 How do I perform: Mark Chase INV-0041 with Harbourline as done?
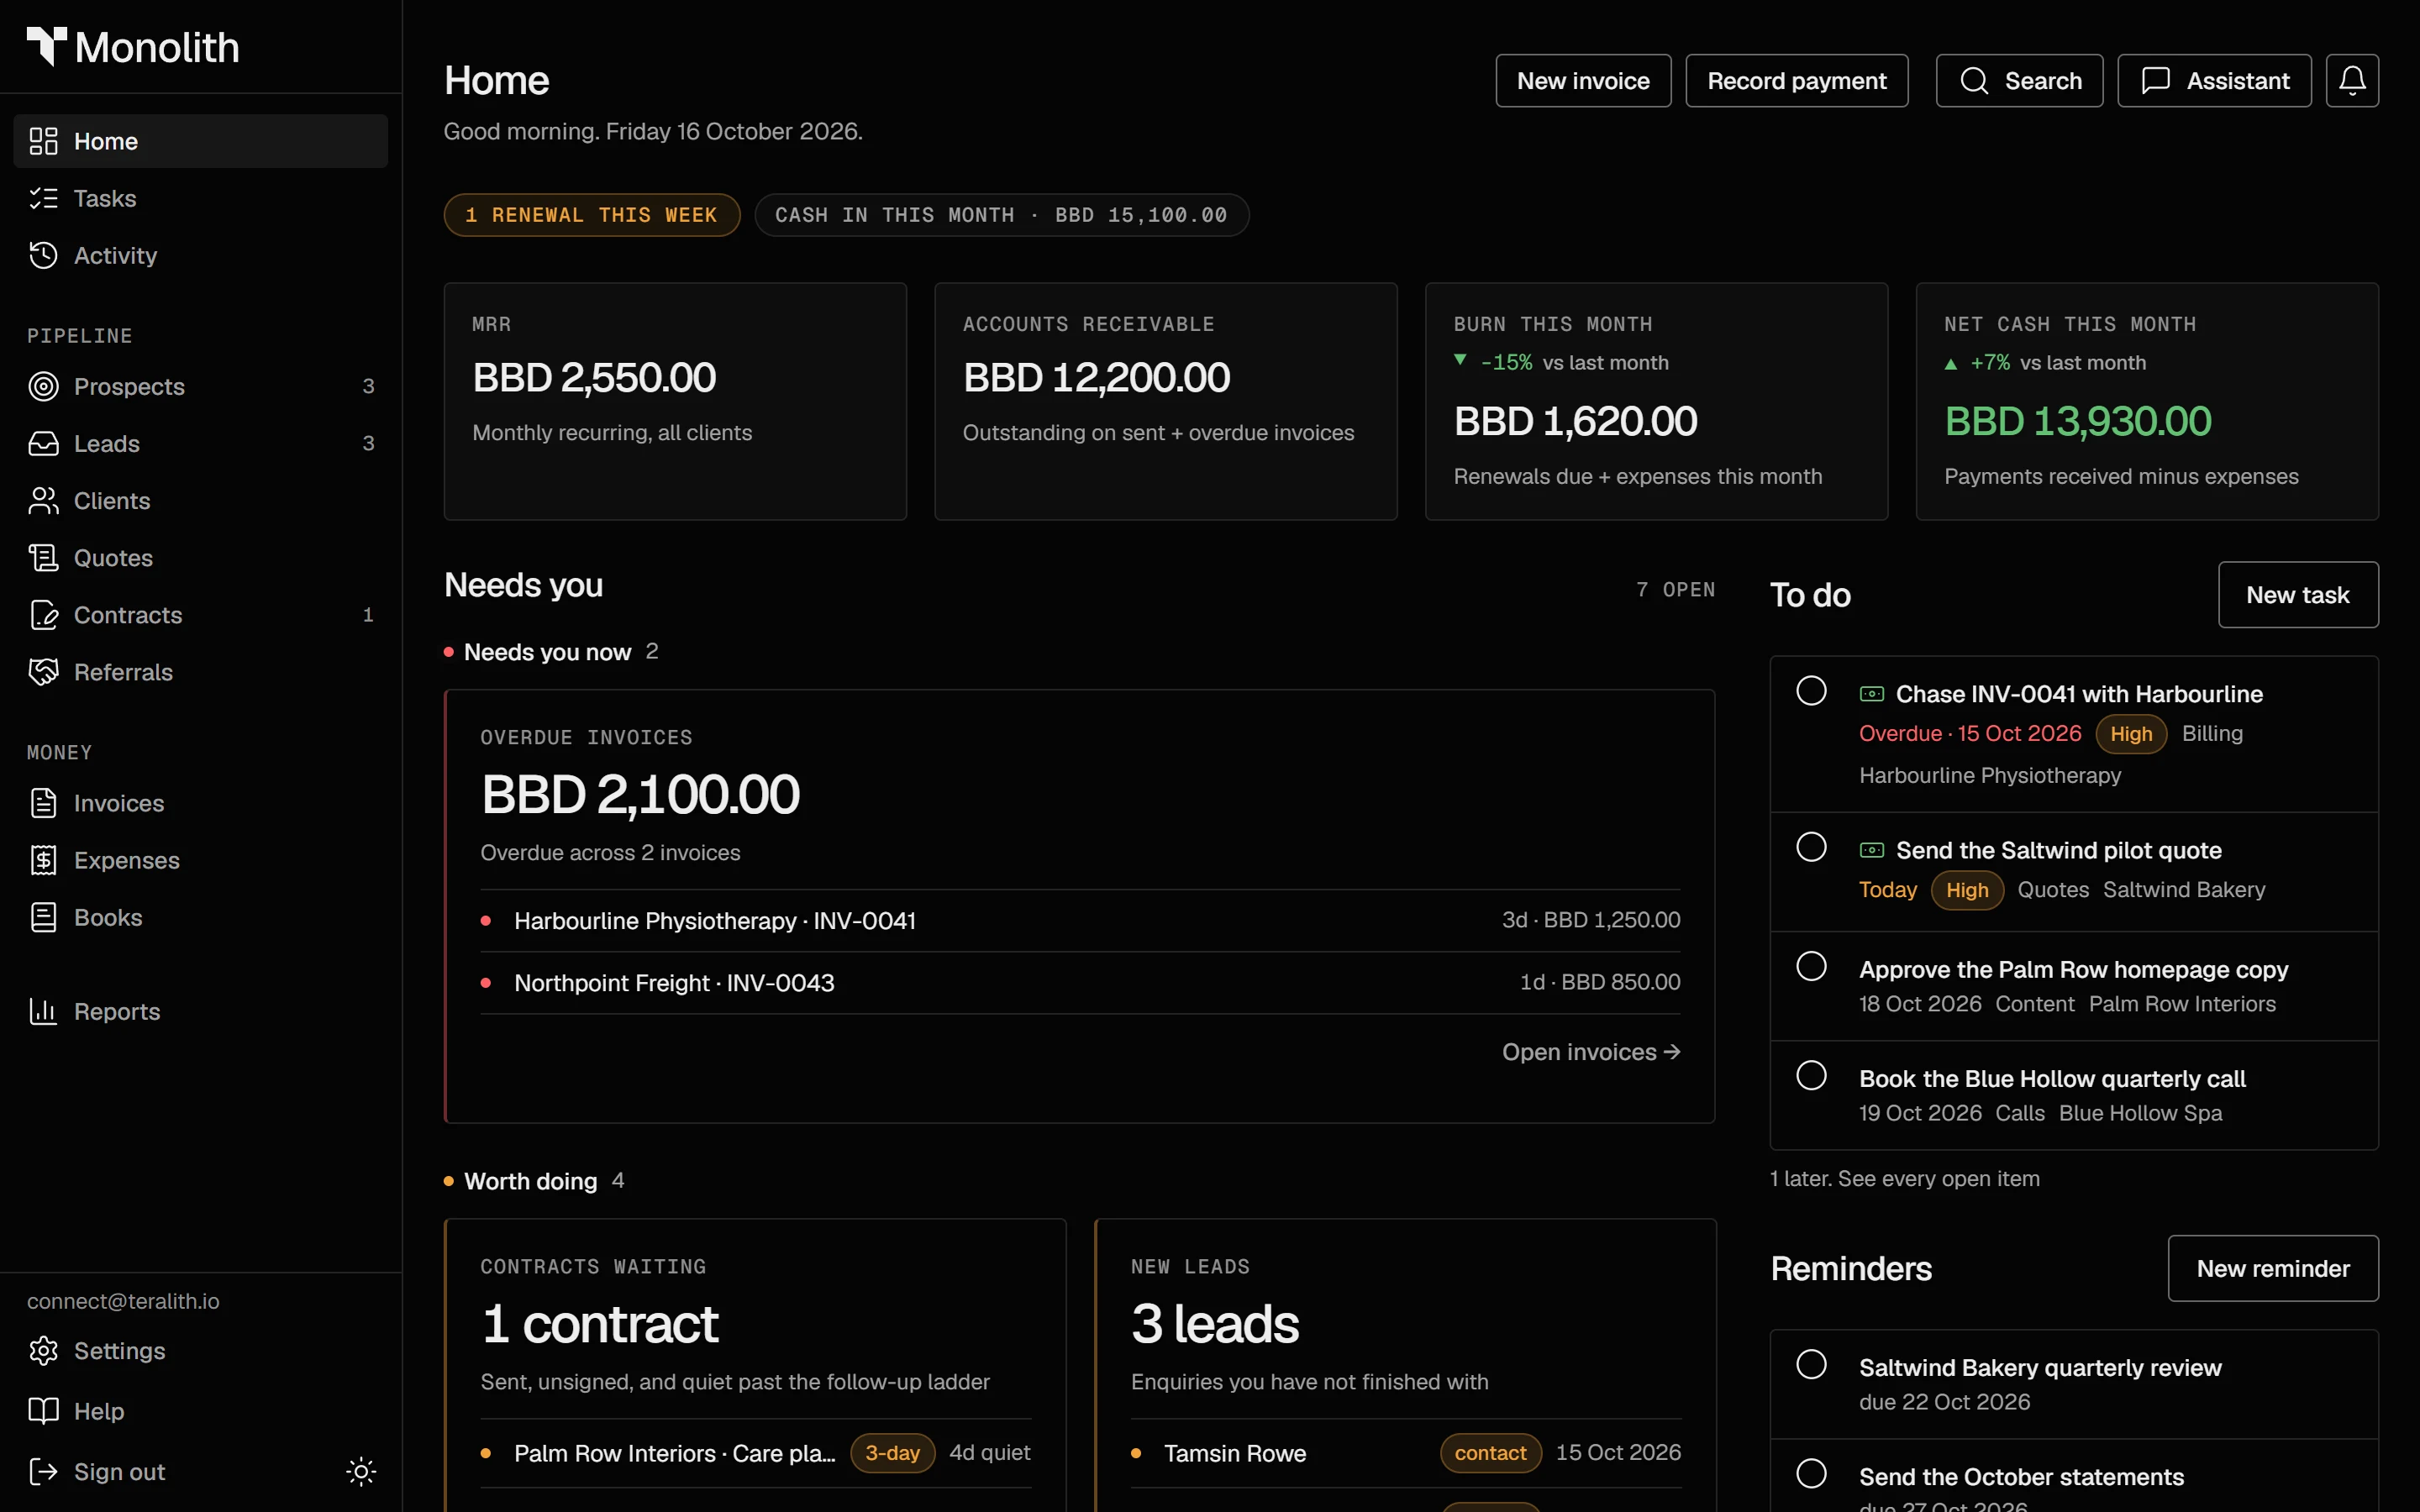click(x=1811, y=690)
